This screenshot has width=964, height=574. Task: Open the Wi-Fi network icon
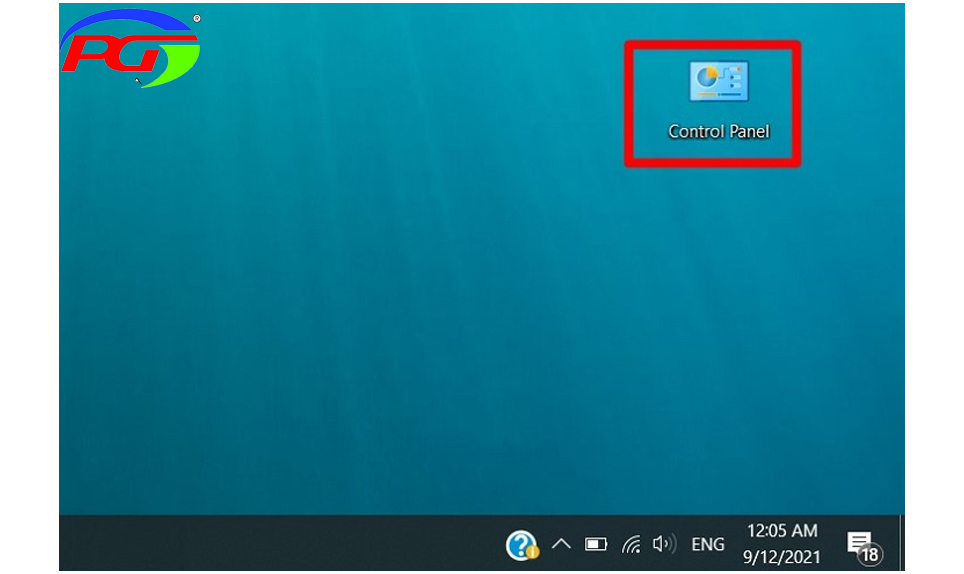631,544
